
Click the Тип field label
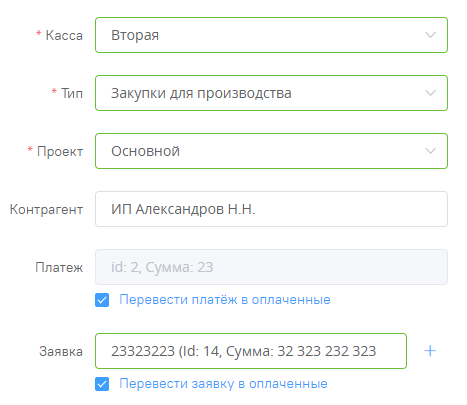click(72, 93)
